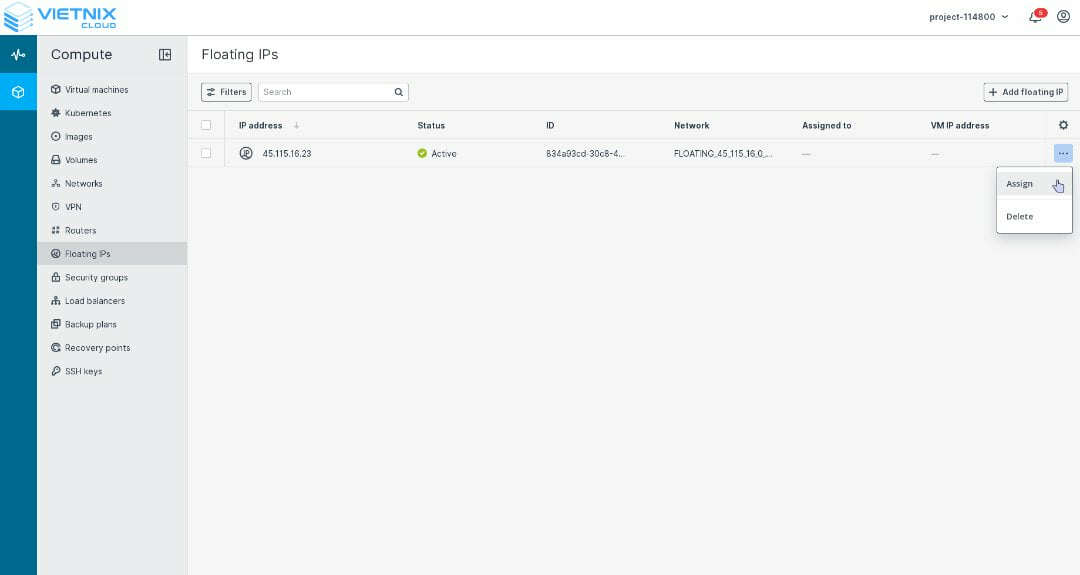The width and height of the screenshot is (1080, 575).
Task: Click the Status column header
Action: (x=431, y=125)
